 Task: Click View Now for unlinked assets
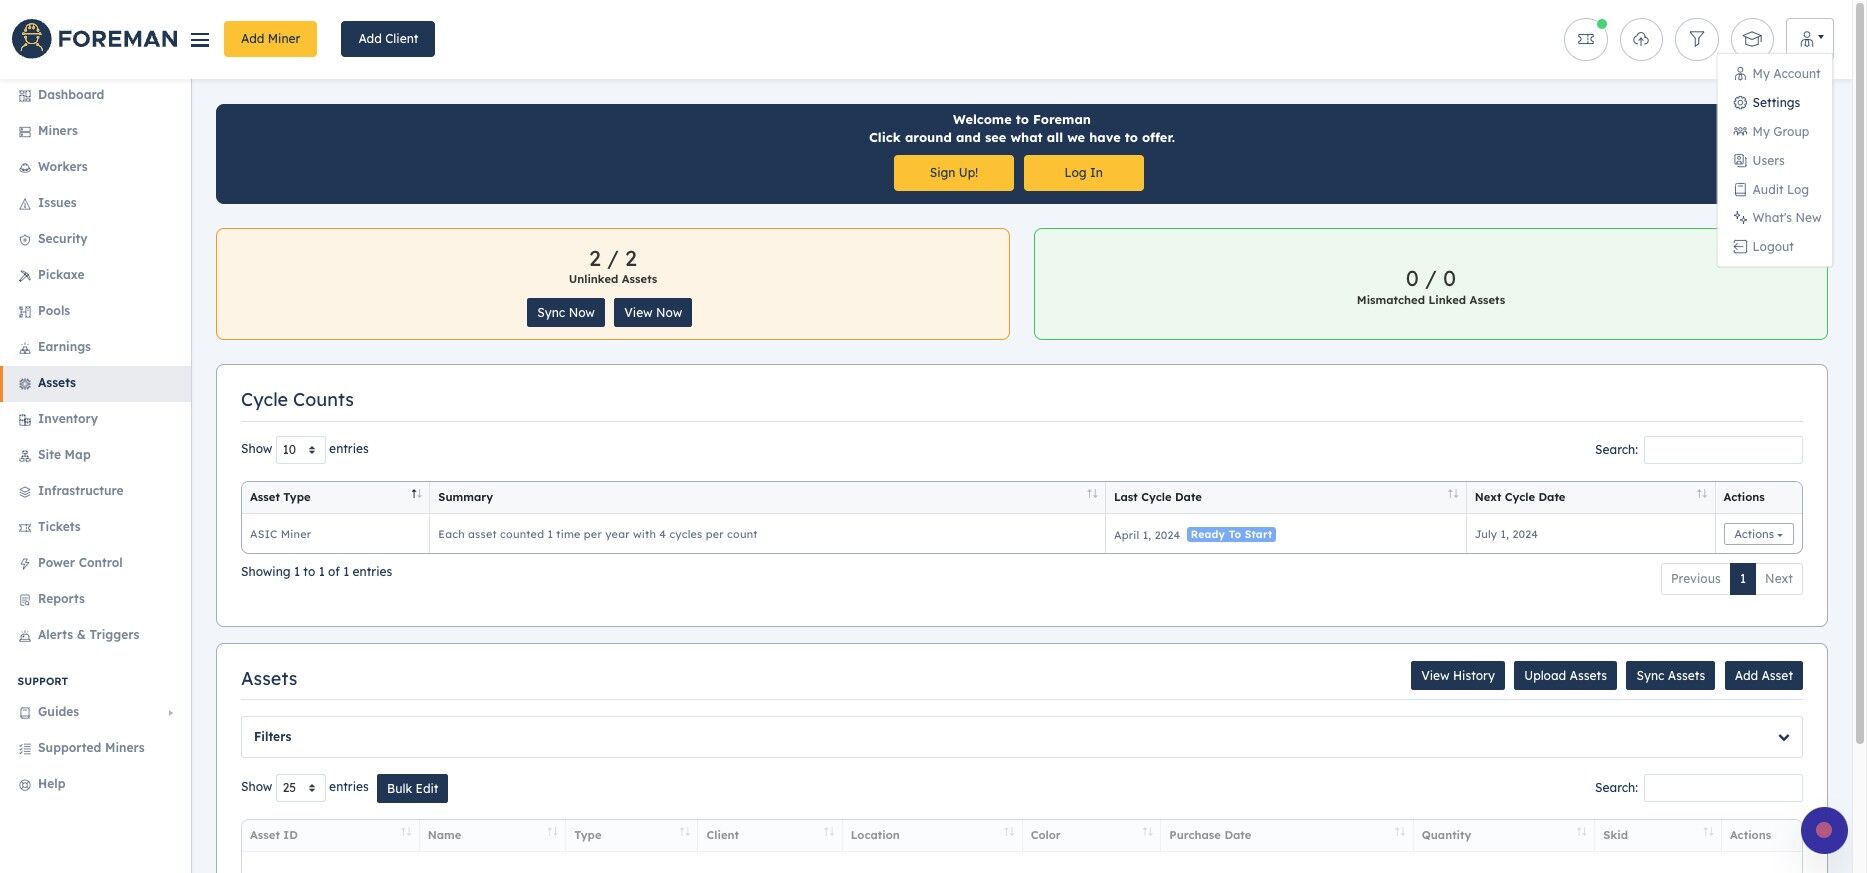653,313
